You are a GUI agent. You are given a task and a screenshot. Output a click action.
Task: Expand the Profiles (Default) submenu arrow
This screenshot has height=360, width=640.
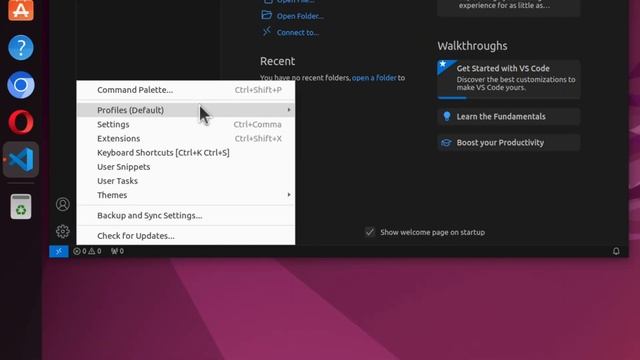click(x=289, y=110)
